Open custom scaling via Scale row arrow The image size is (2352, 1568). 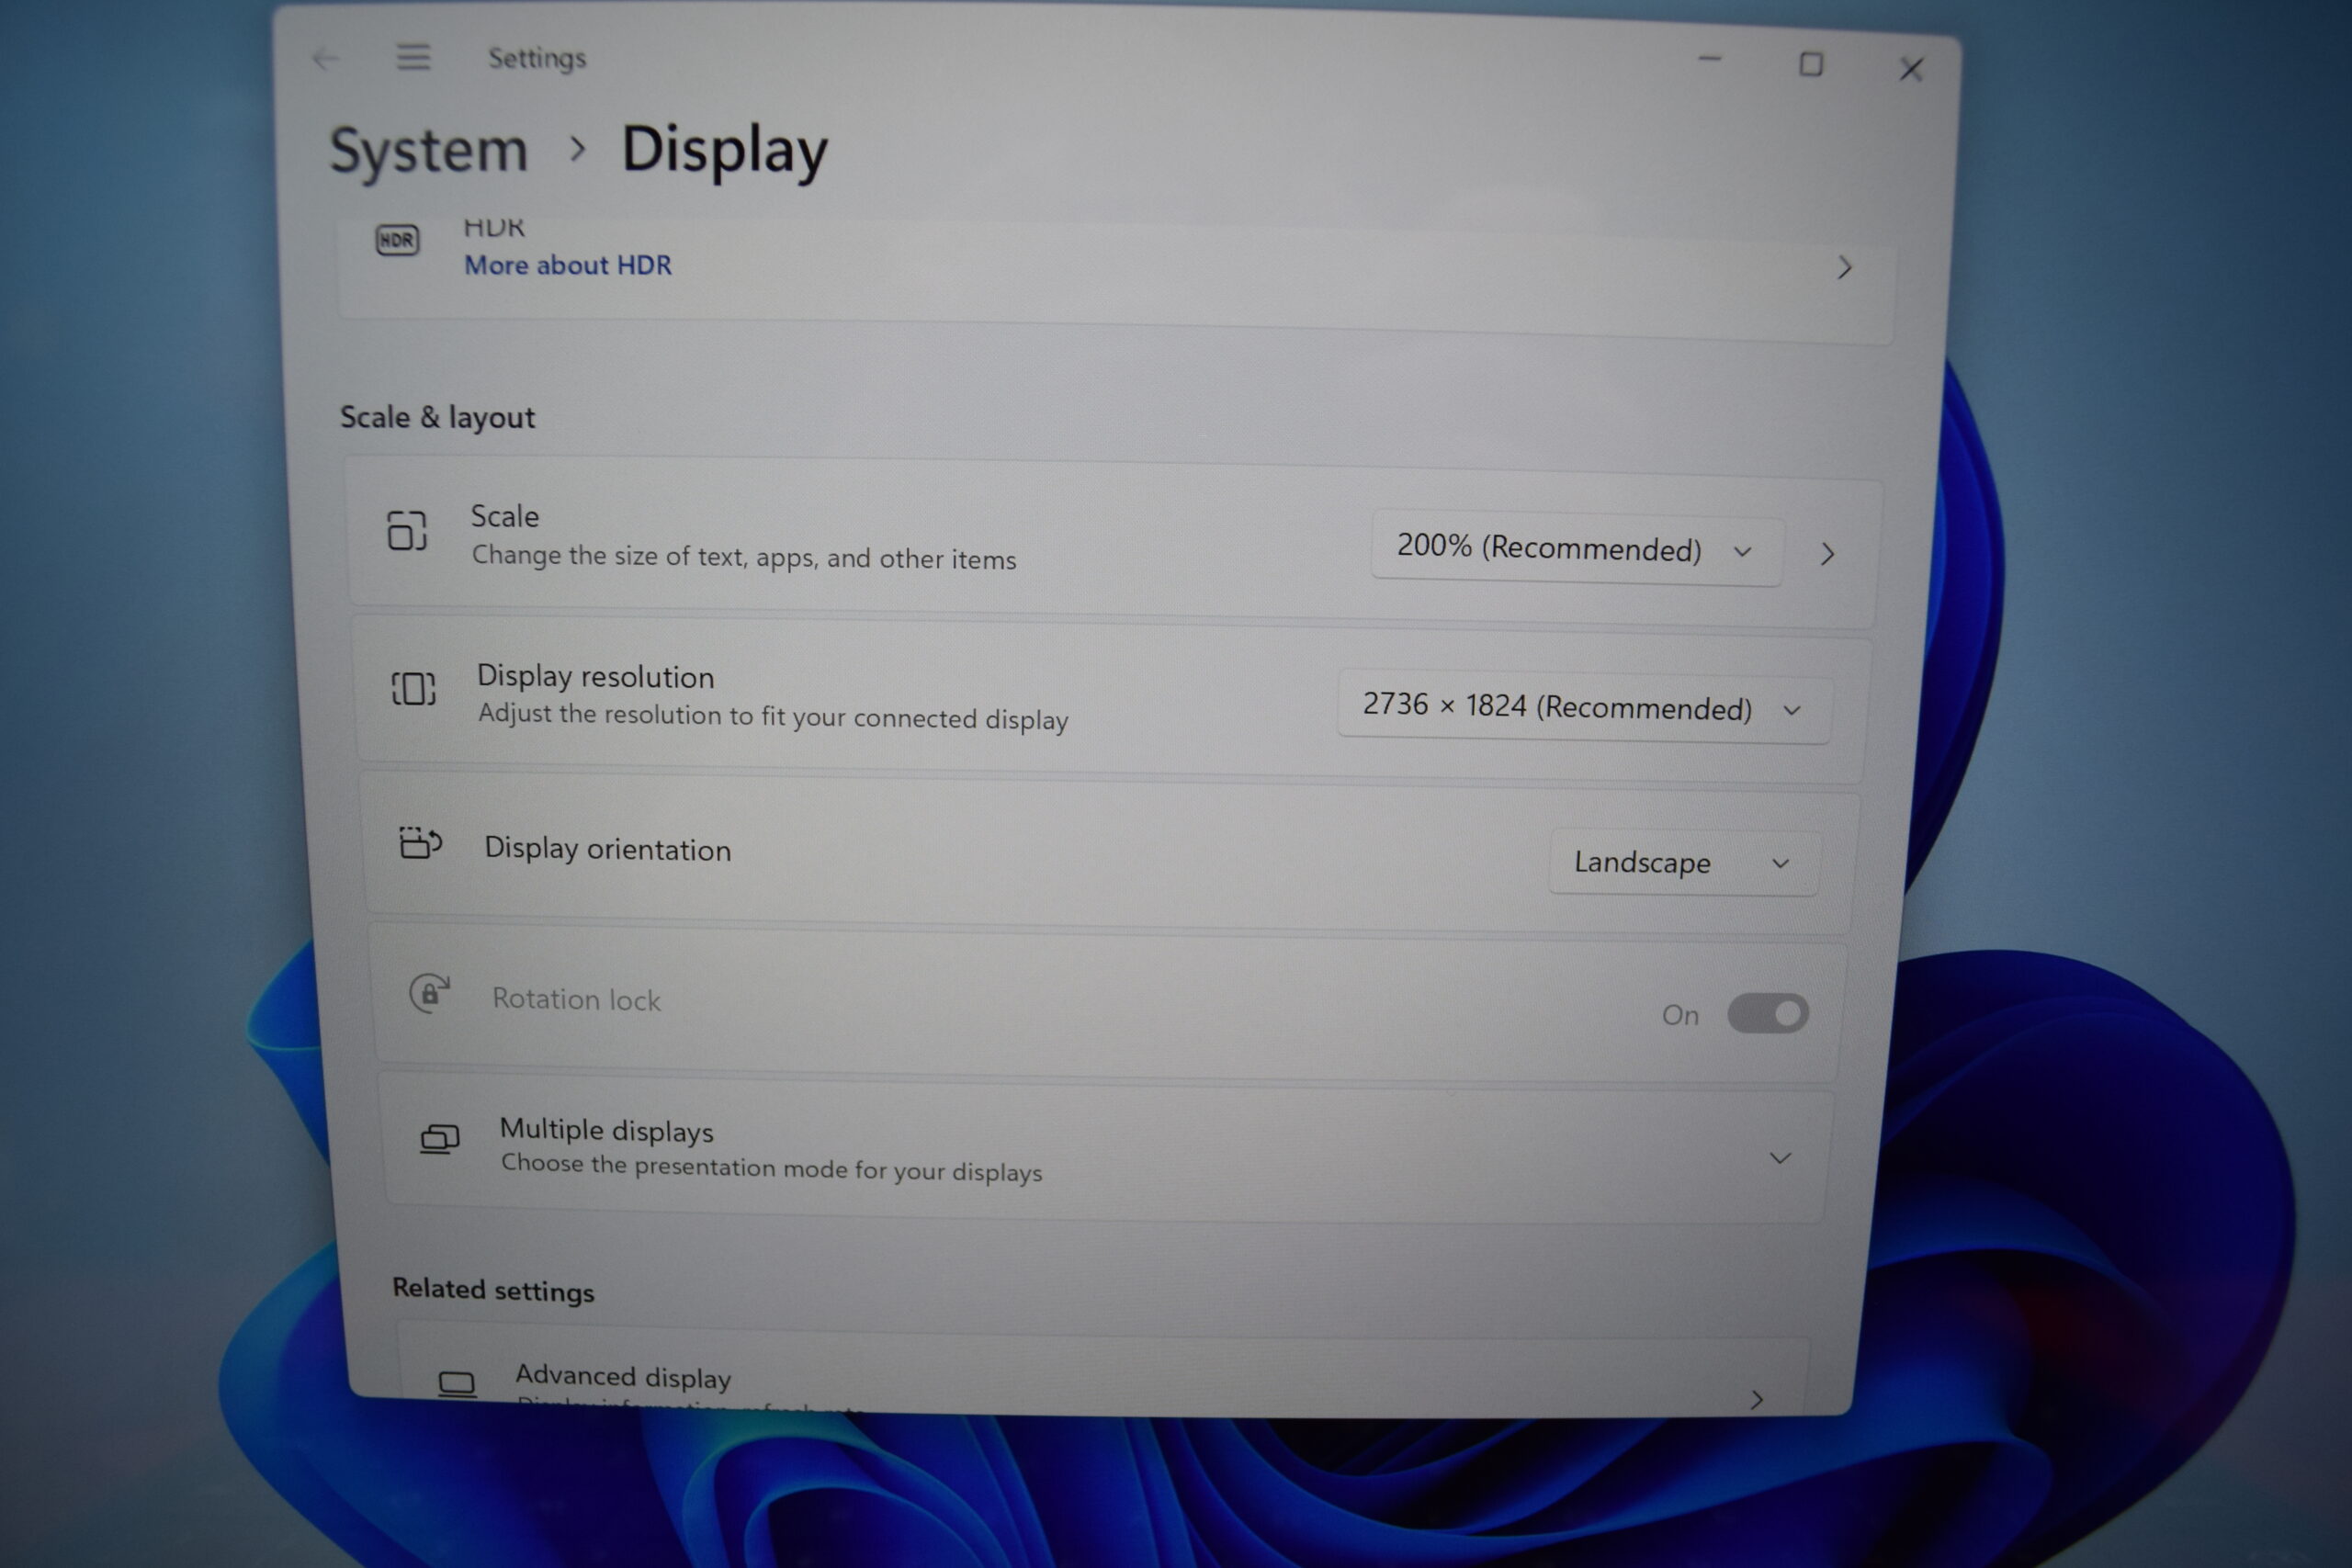(1828, 554)
